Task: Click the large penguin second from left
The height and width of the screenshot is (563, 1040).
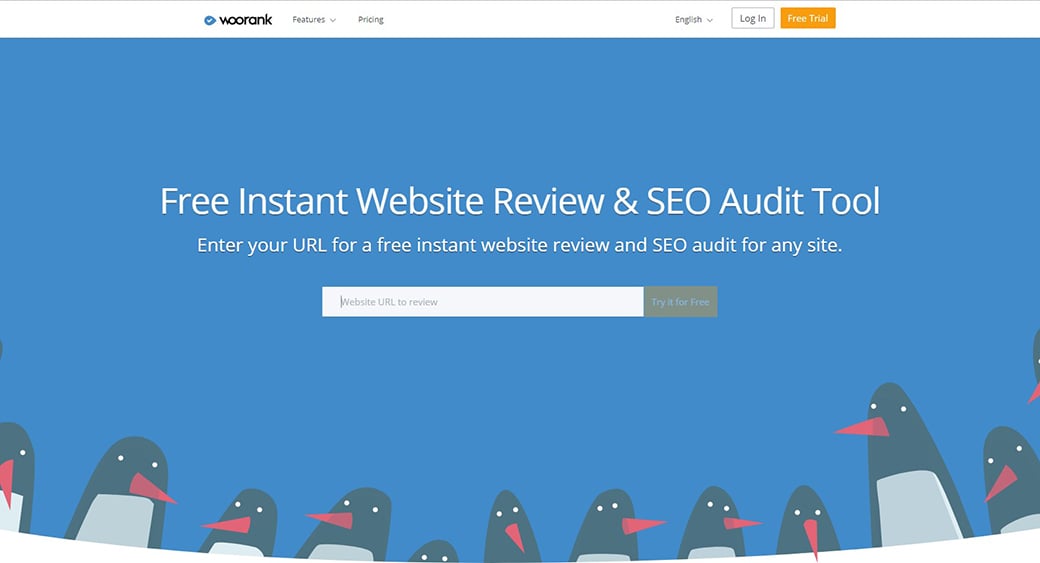Action: click(x=120, y=490)
